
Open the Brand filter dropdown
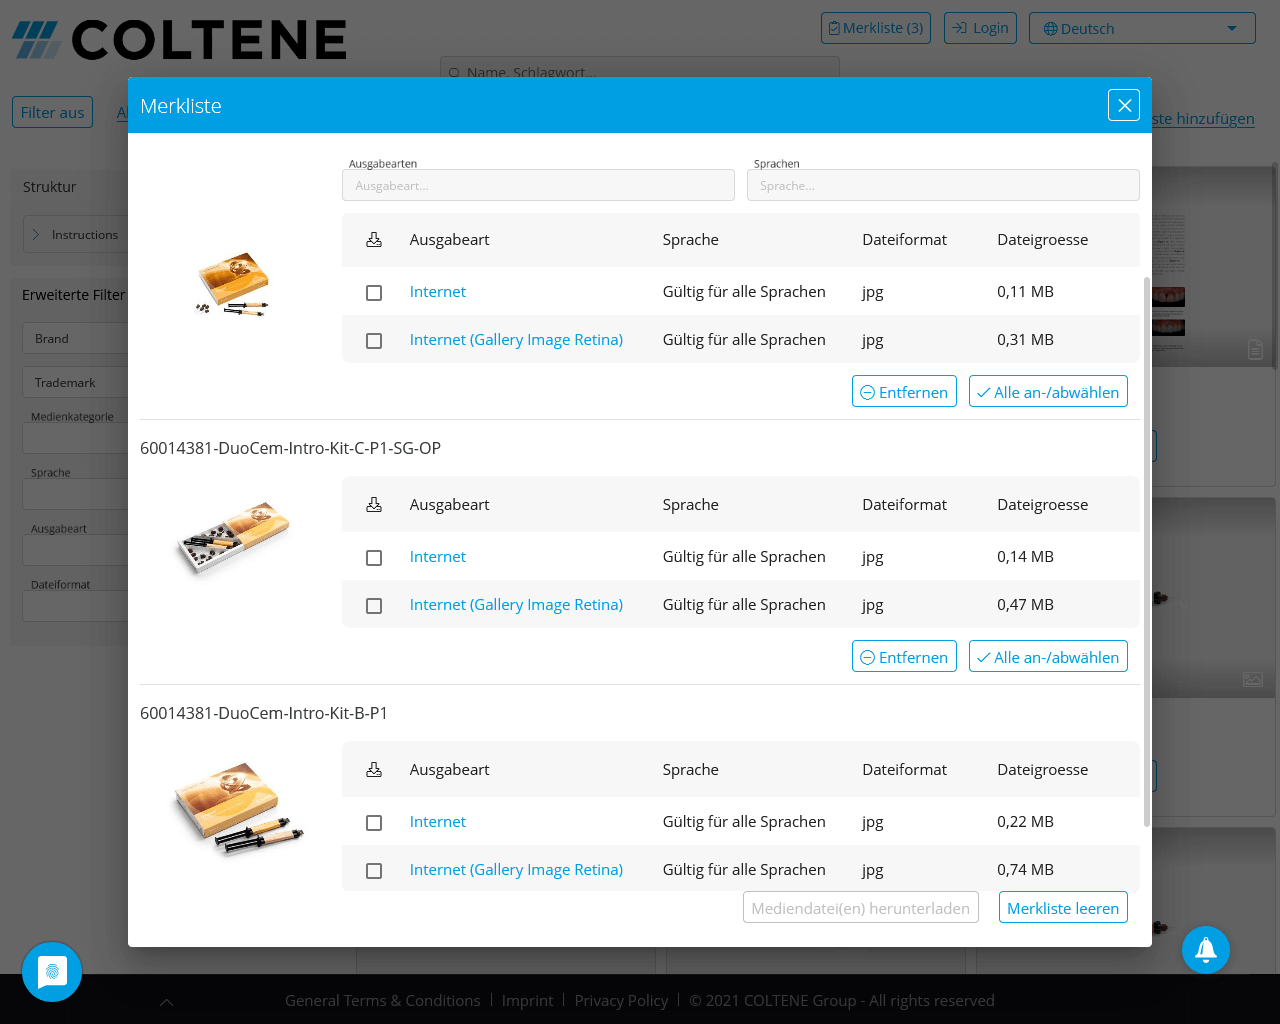[75, 338]
